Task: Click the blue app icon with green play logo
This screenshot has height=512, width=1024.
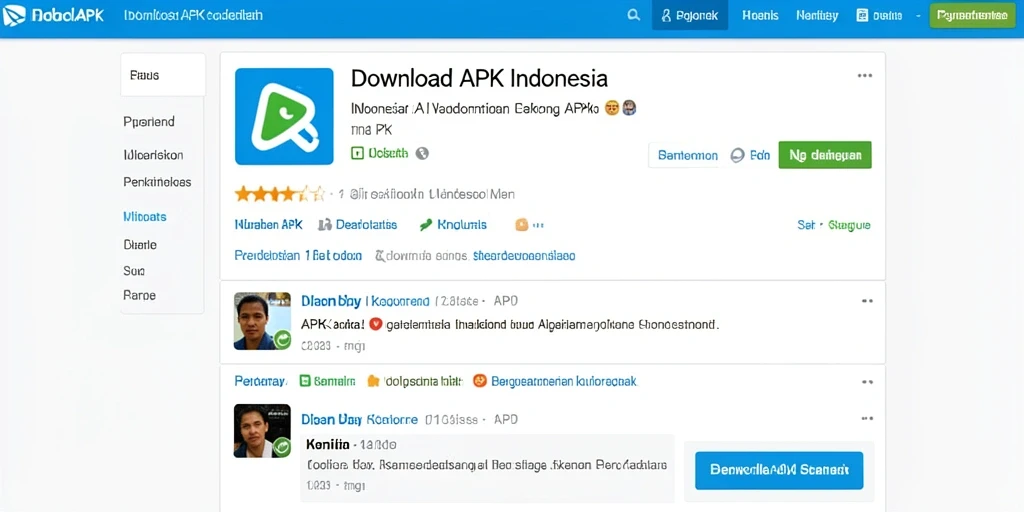Action: (x=284, y=116)
